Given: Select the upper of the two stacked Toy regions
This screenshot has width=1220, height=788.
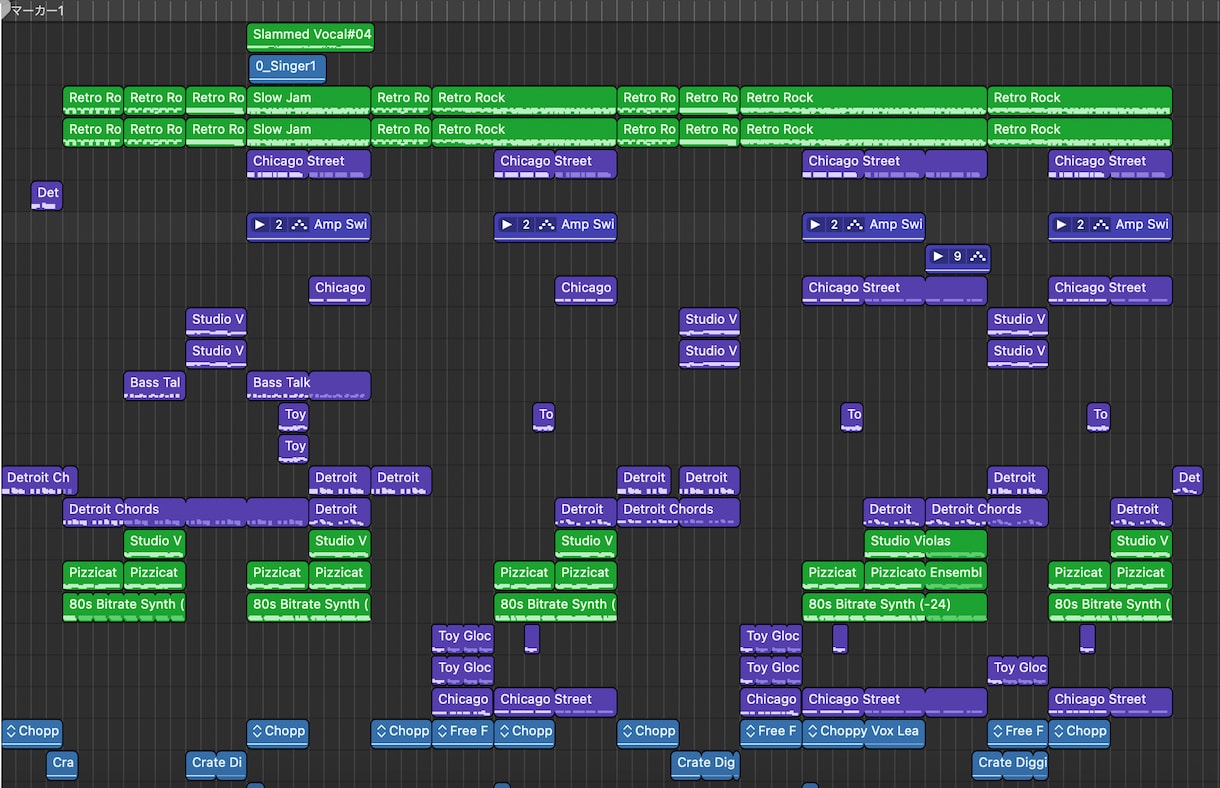Looking at the screenshot, I should (294, 418).
